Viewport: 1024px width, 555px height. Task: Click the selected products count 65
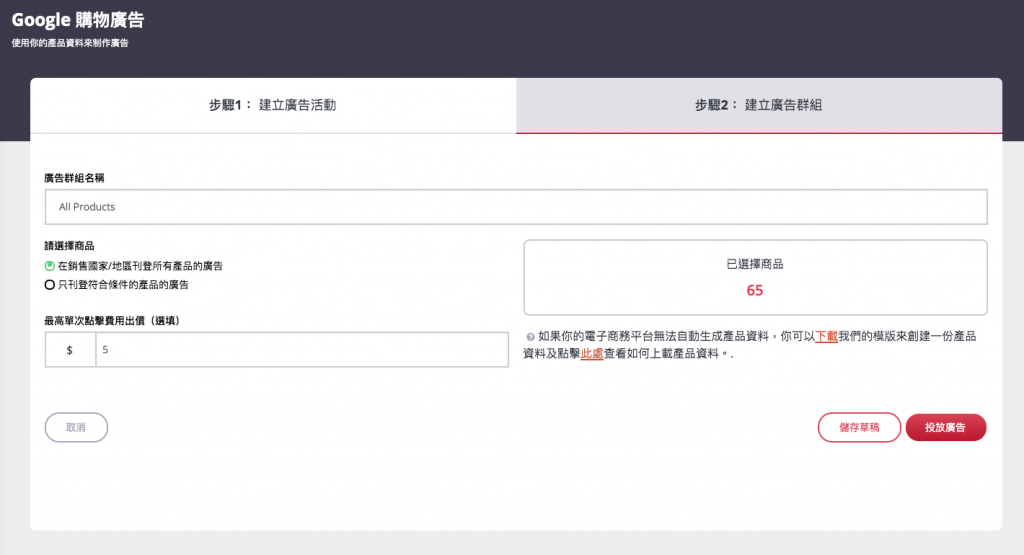[755, 291]
